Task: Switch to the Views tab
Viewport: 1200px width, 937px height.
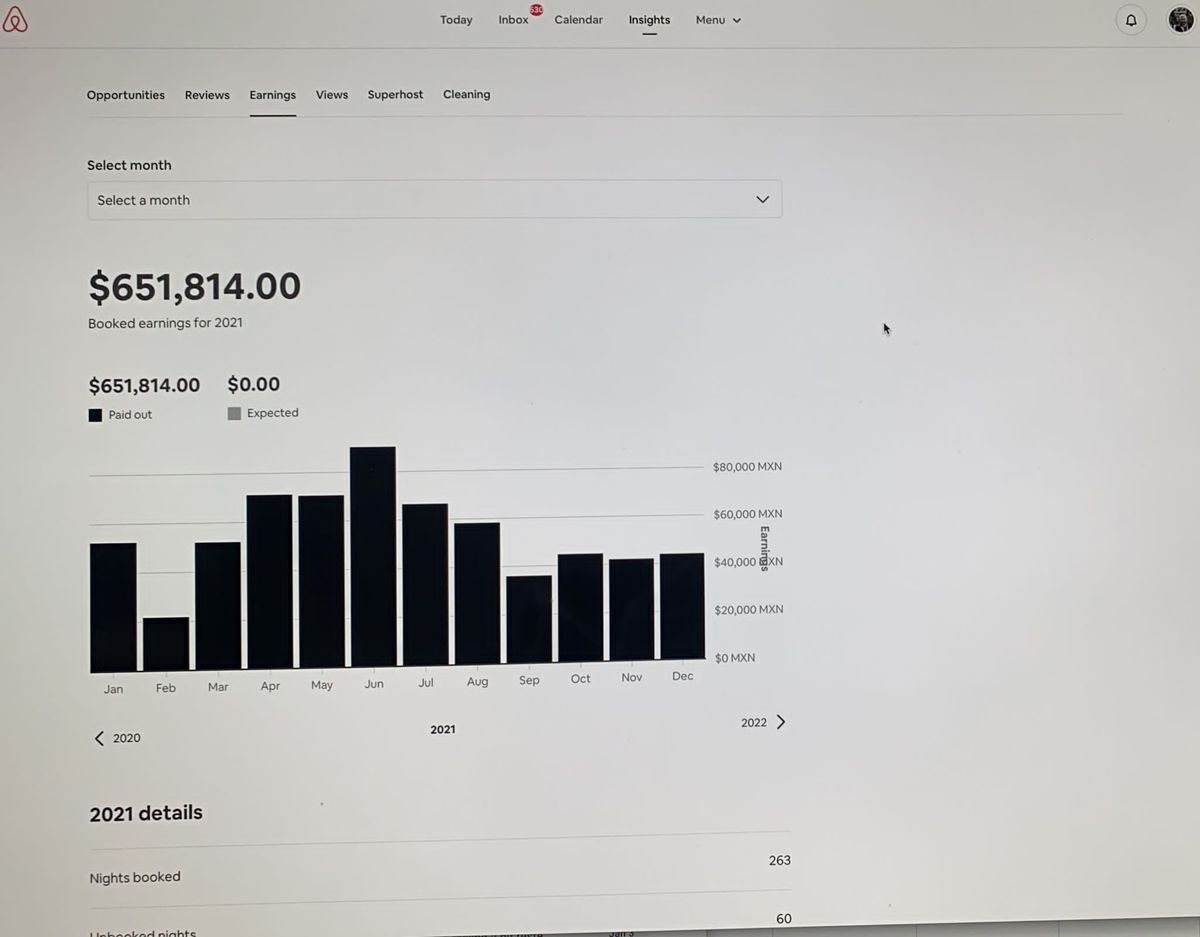Action: click(332, 95)
